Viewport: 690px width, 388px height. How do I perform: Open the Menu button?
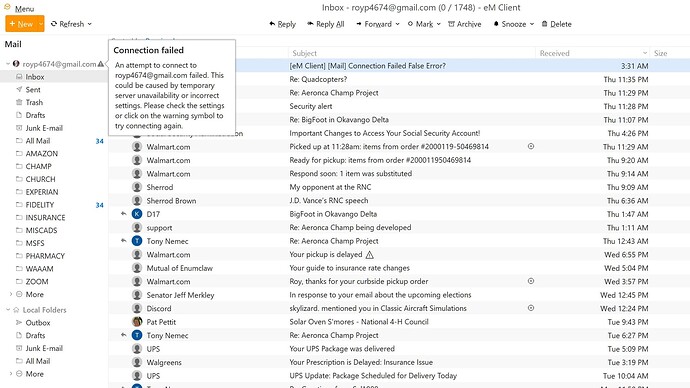pyautogui.click(x=18, y=8)
